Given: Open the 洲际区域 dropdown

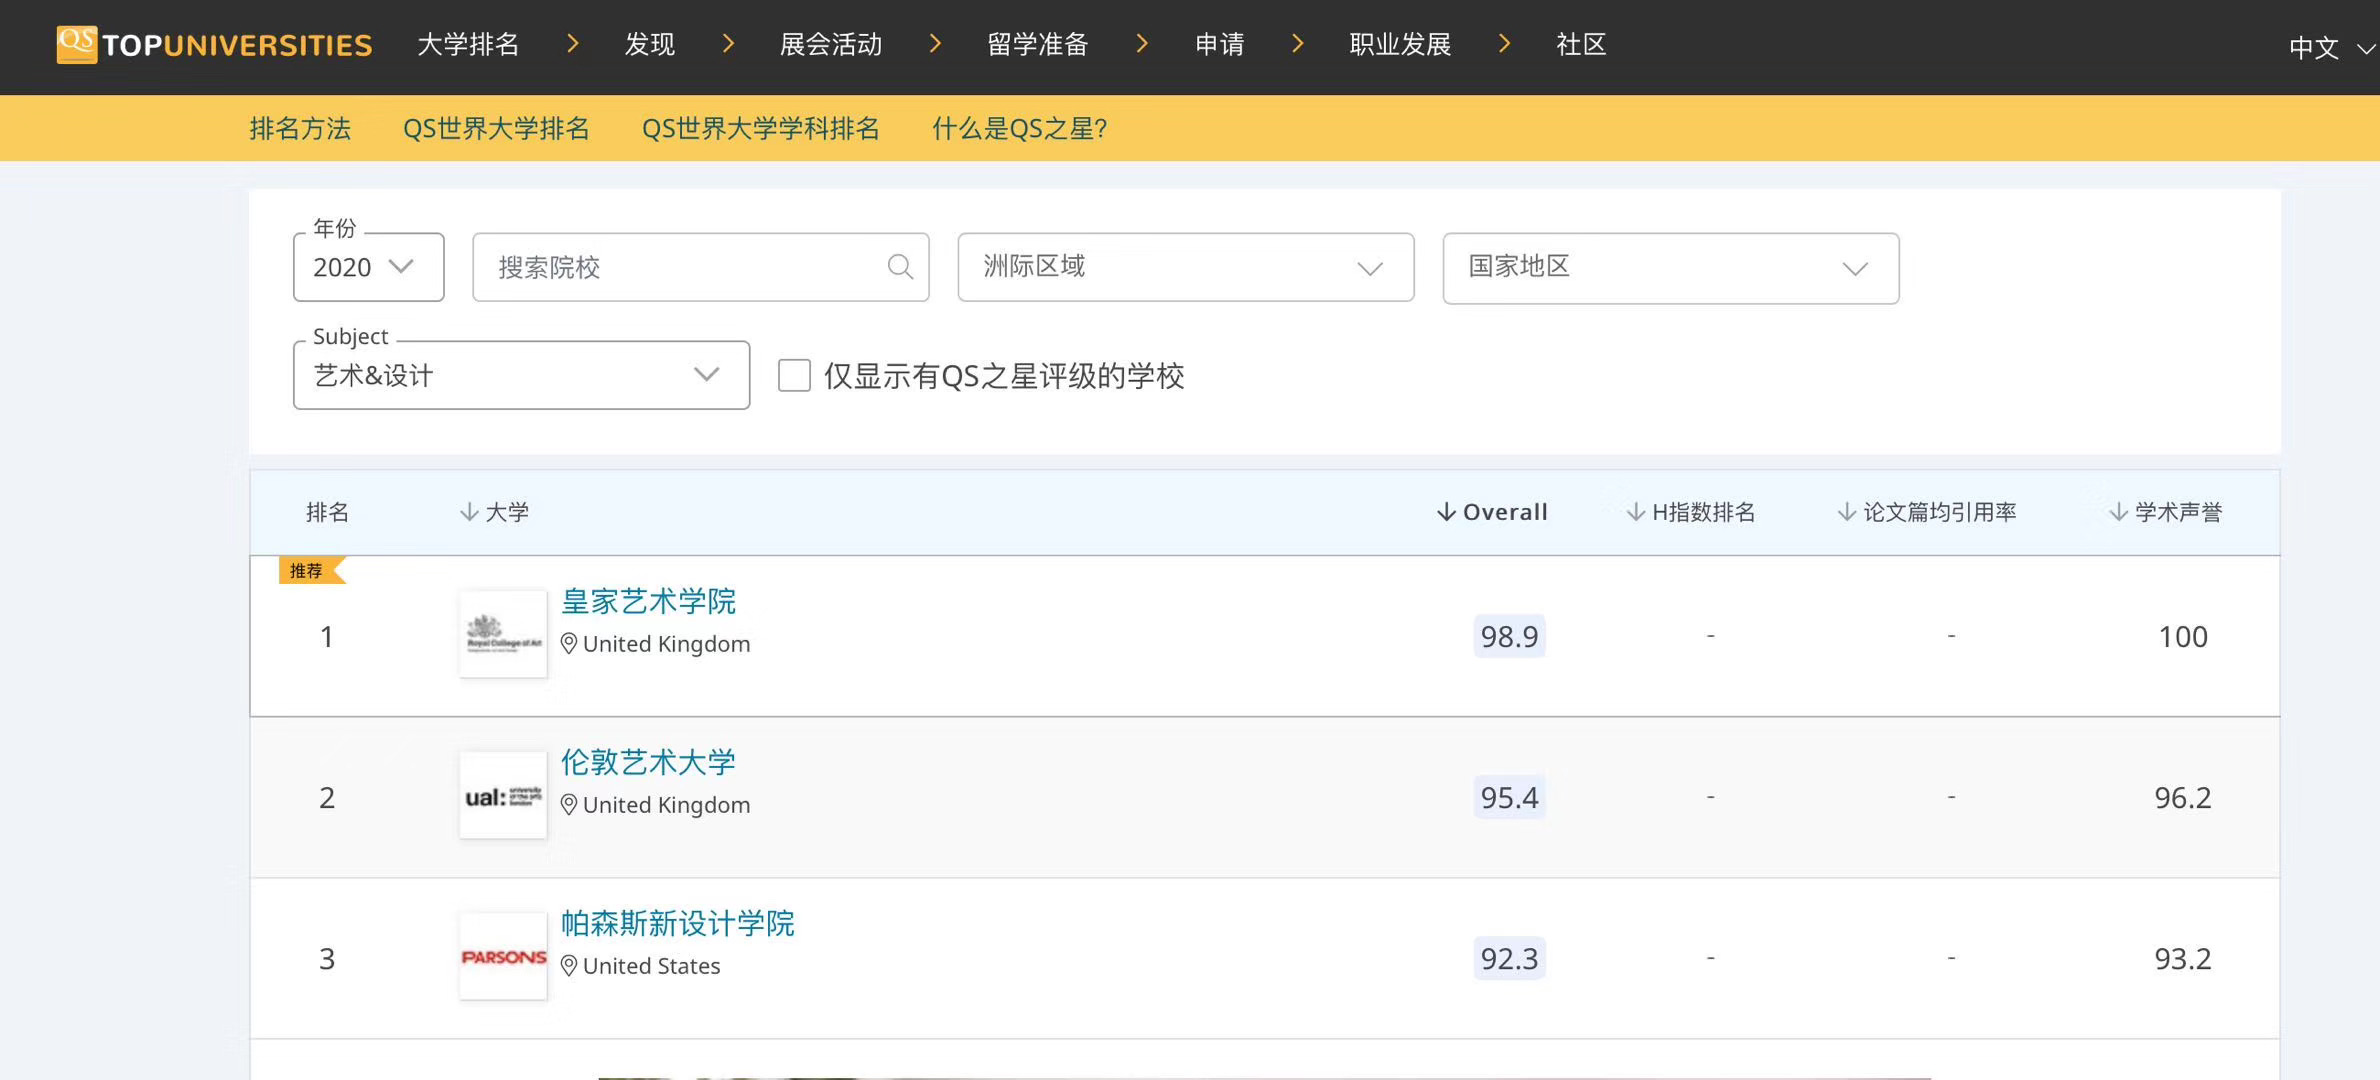Looking at the screenshot, I should pos(1186,267).
